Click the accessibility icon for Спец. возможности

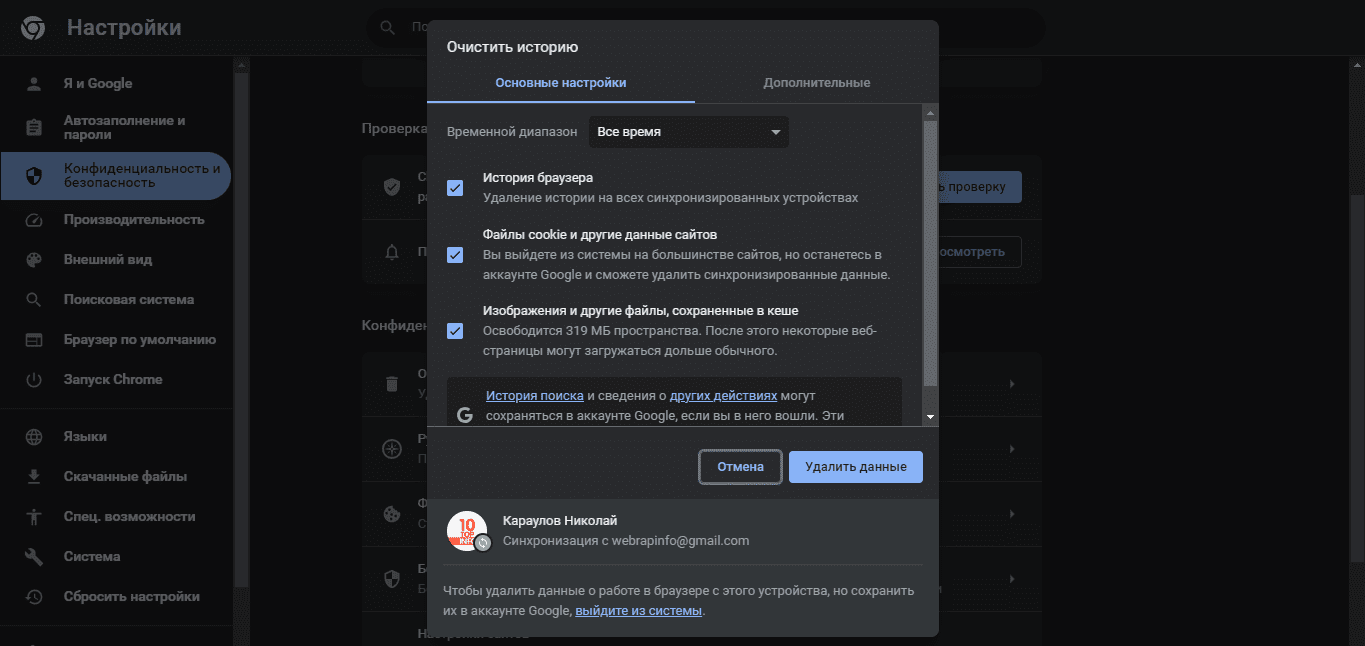[x=34, y=517]
